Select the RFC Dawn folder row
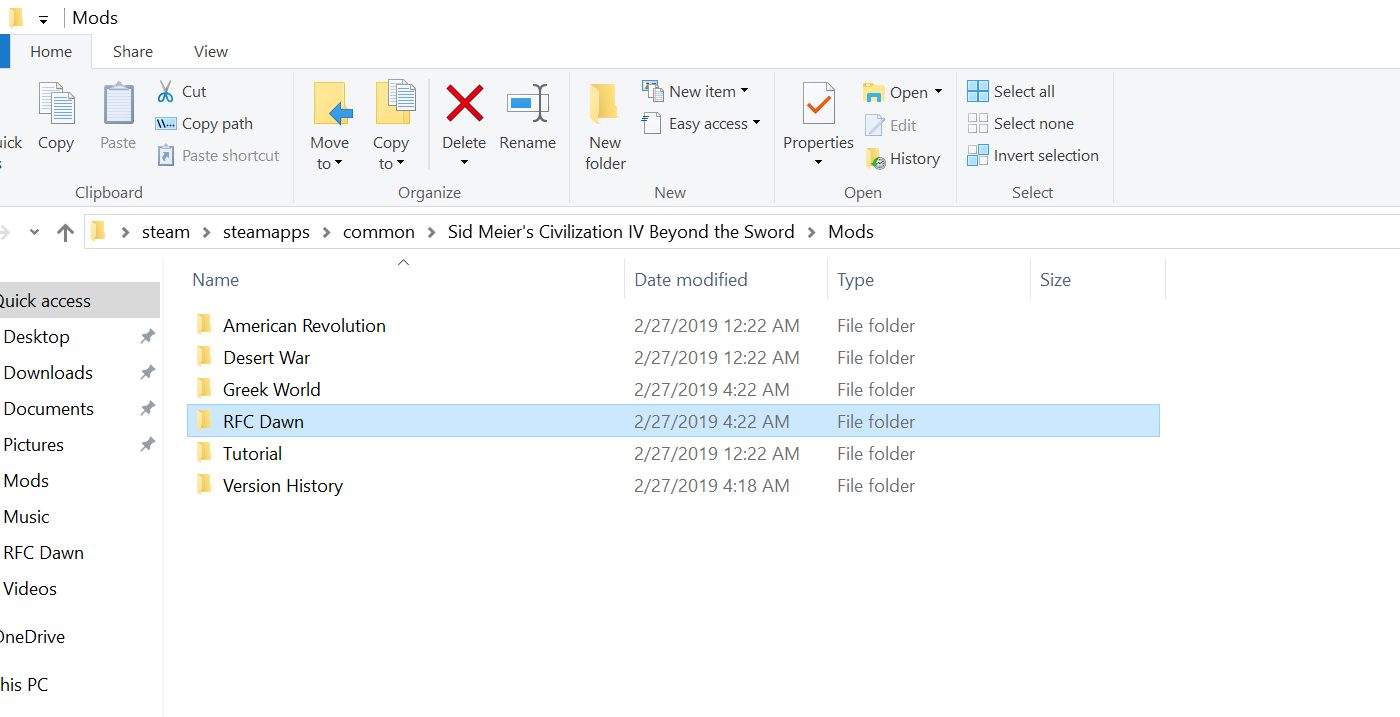Image resolution: width=1400 pixels, height=717 pixels. [673, 421]
